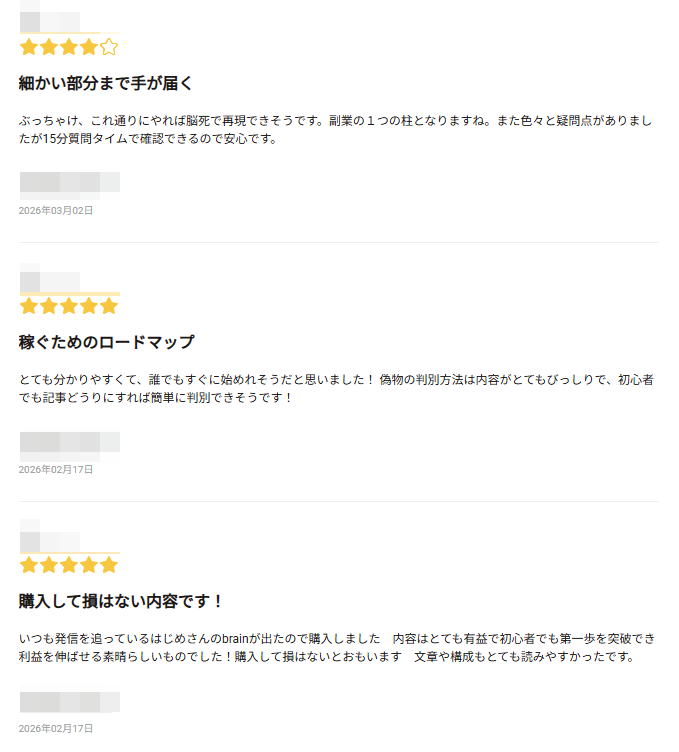Click the empty fifth star above 細かい部分まで手が届く
The width and height of the screenshot is (679, 752).
pos(109,47)
